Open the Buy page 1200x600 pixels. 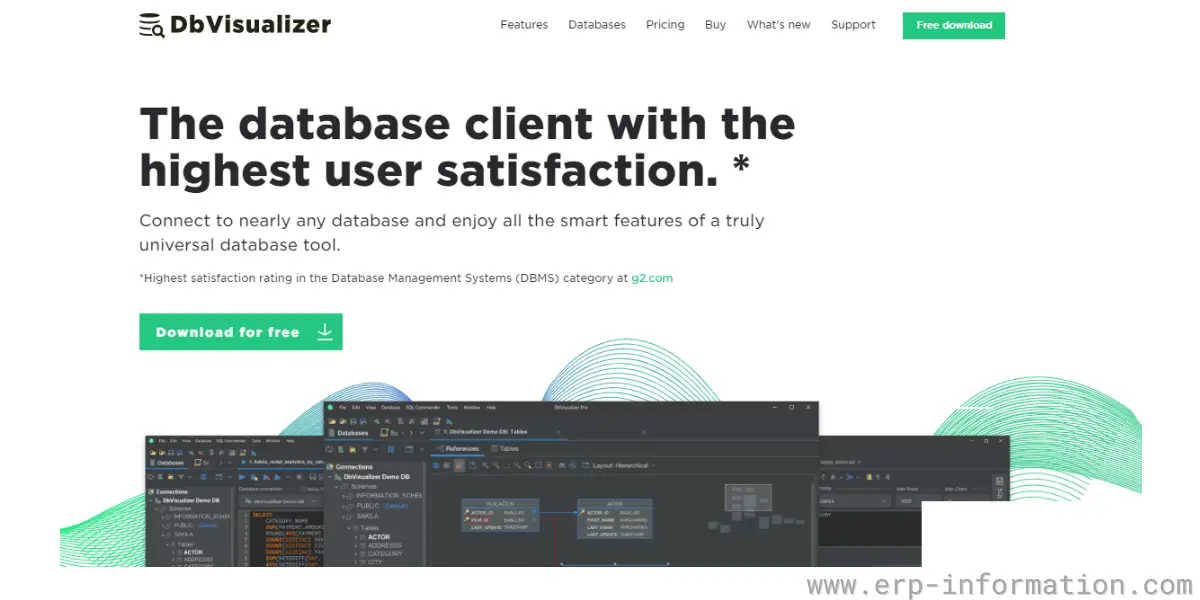coord(715,25)
